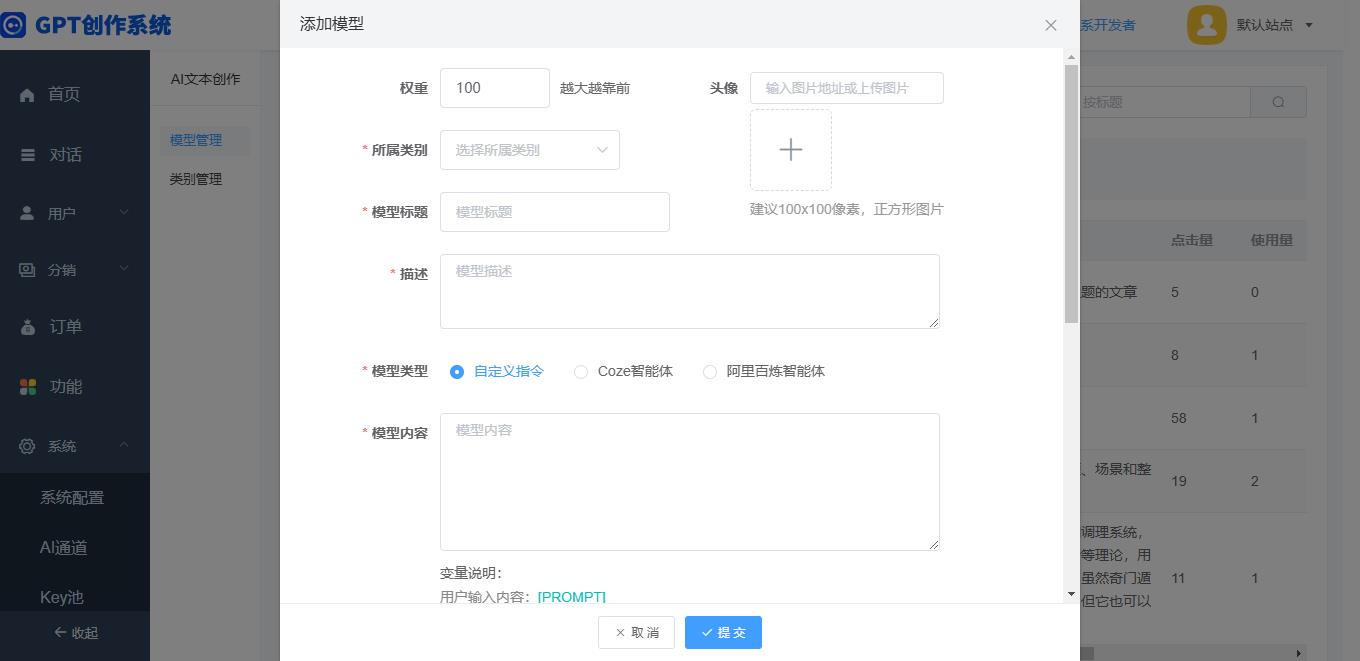
Task: Click the user avatar icon at top right
Action: 1206,25
